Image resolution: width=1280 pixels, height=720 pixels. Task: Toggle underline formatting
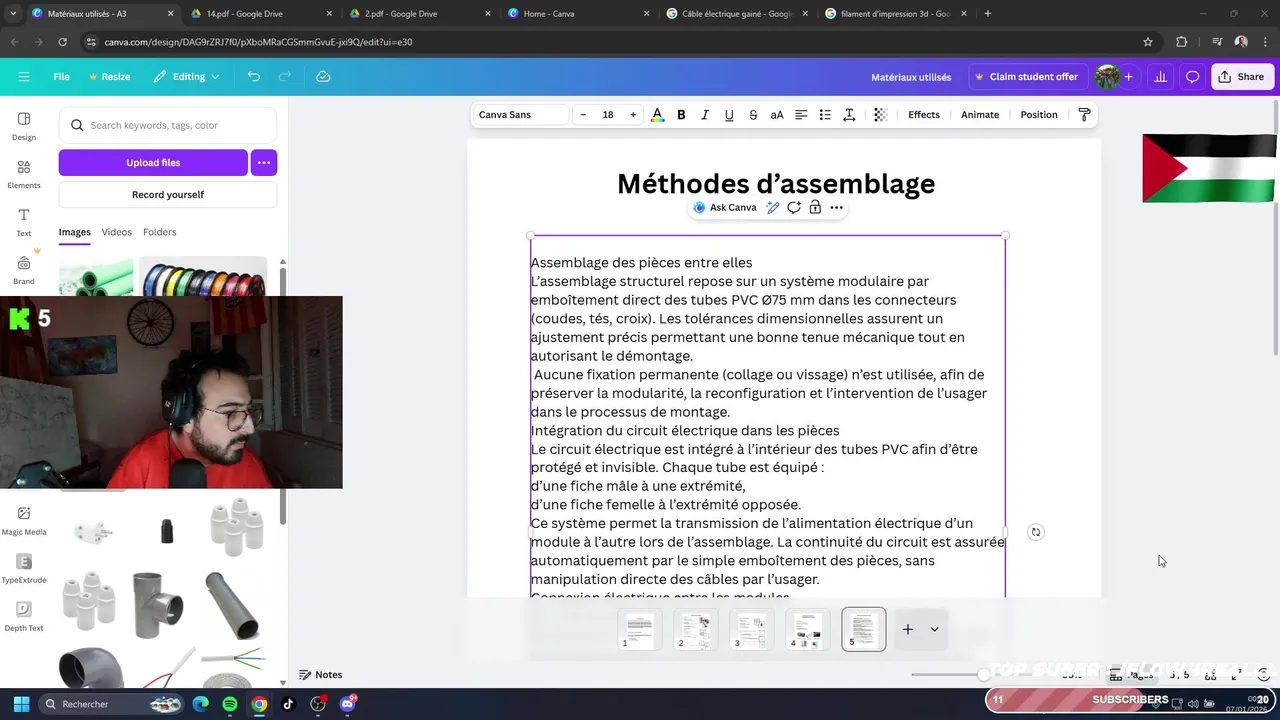729,115
